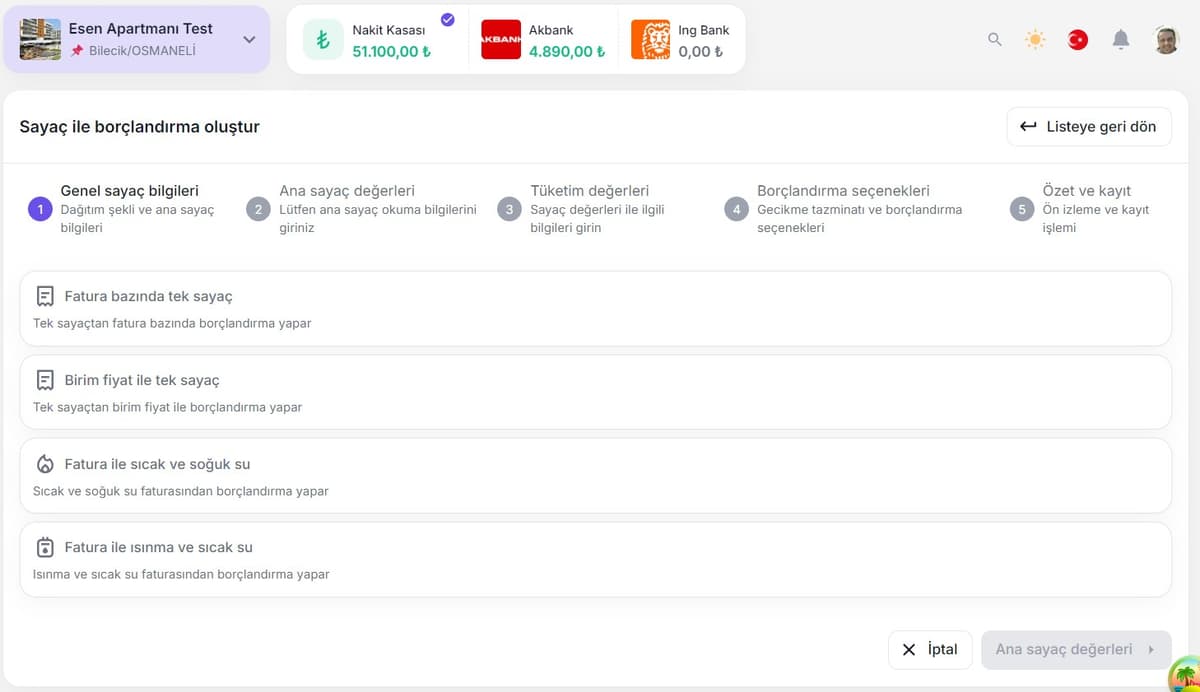Screen dimensions: 1200x692
Task: Go to step 2 Ana sayaç değerleri
Action: [346, 191]
